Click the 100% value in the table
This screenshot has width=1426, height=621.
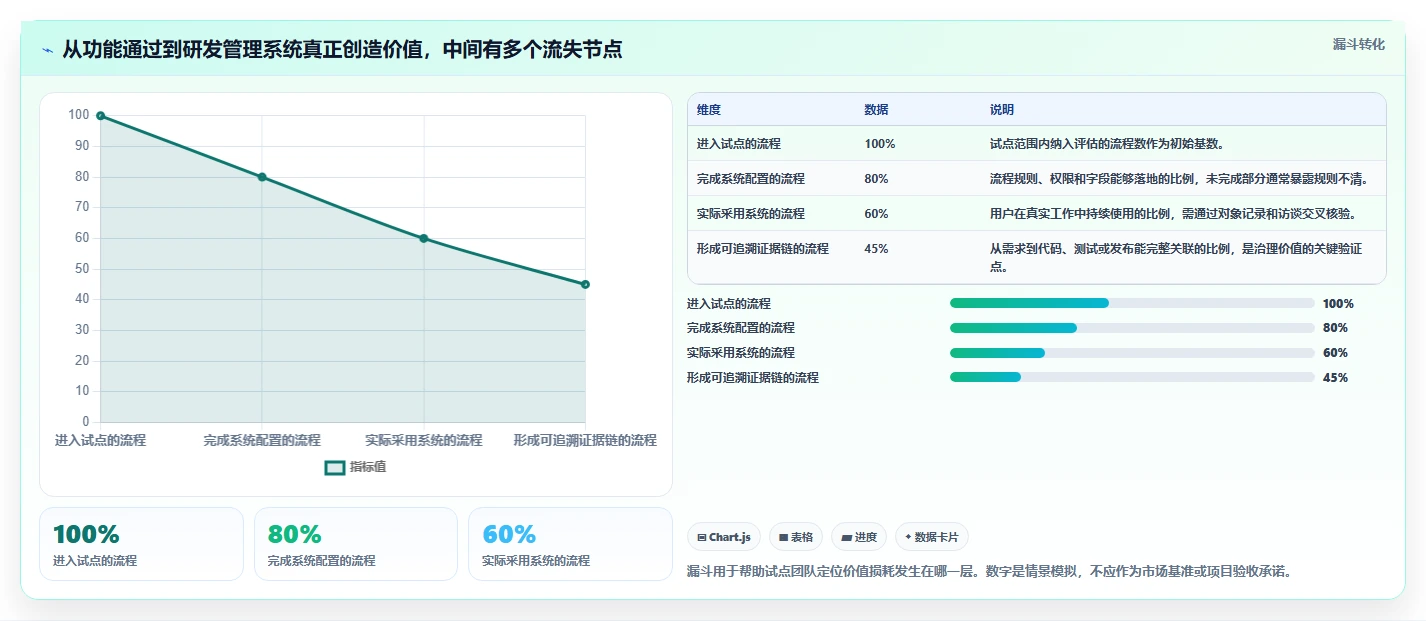[x=880, y=144]
